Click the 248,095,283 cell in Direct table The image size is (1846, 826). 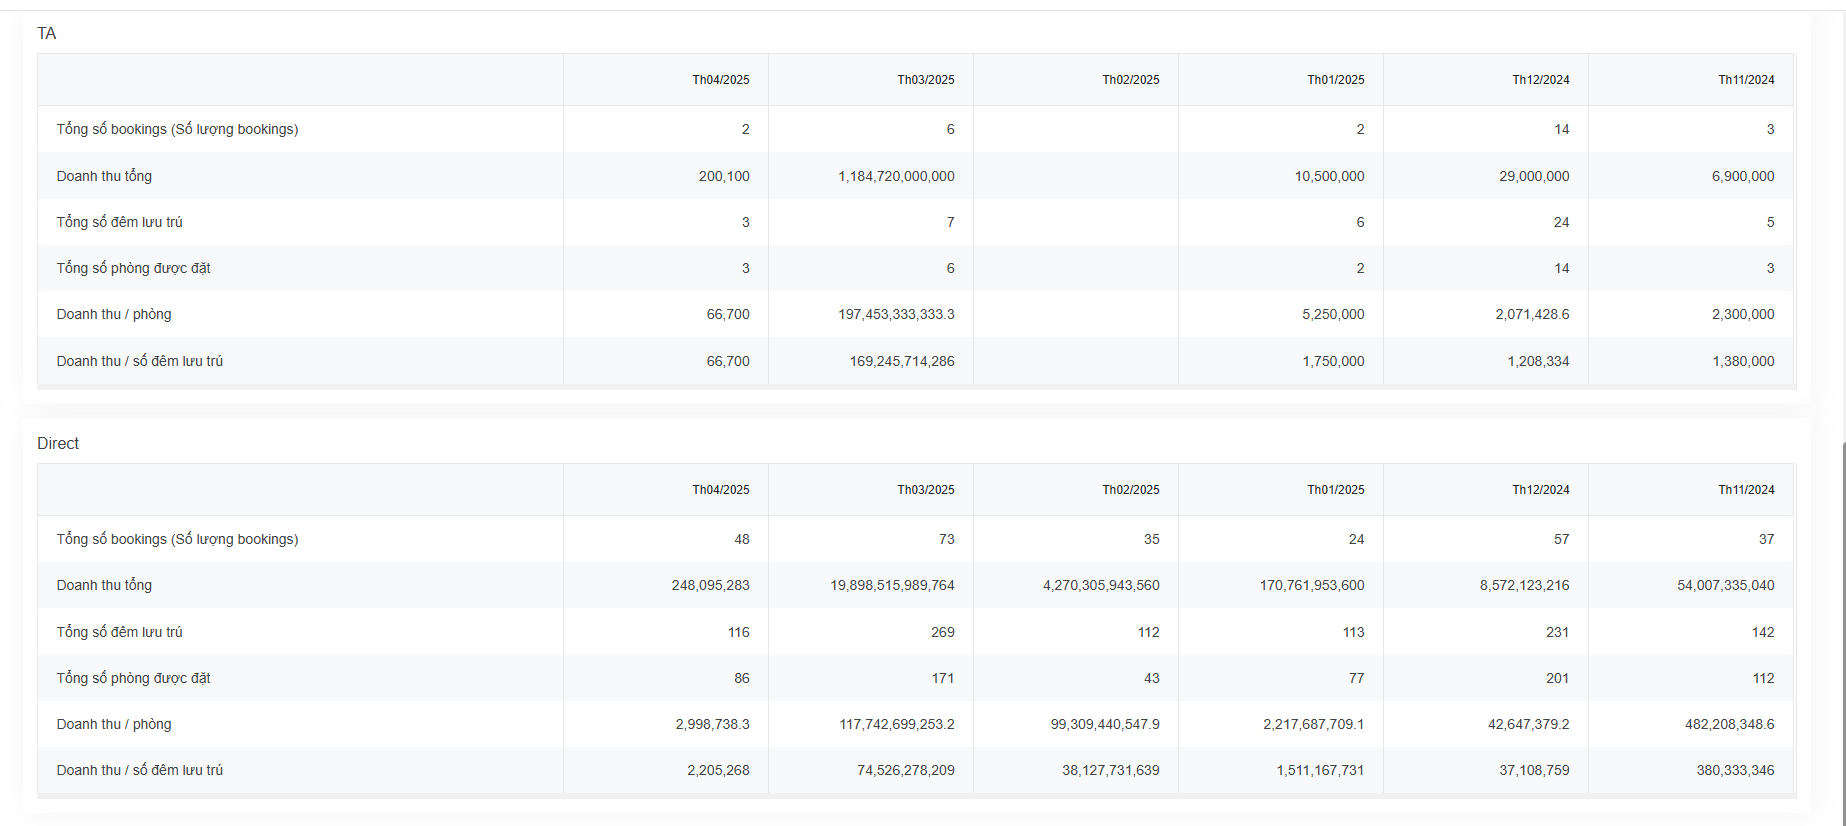[710, 585]
